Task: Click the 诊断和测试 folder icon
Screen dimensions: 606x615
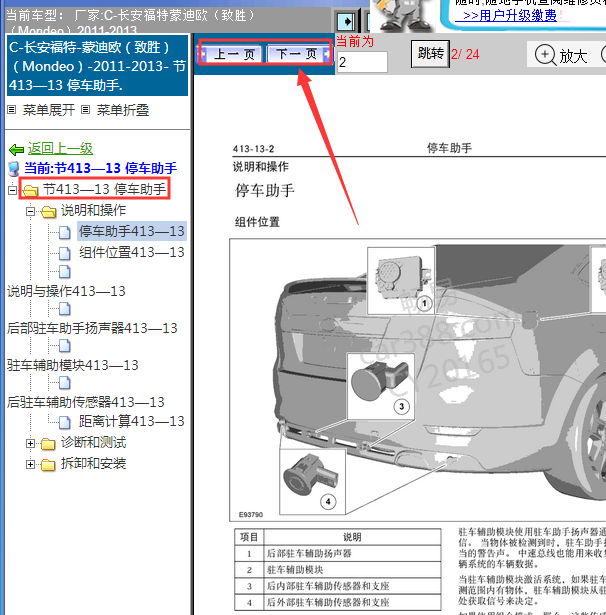Action: pos(48,444)
